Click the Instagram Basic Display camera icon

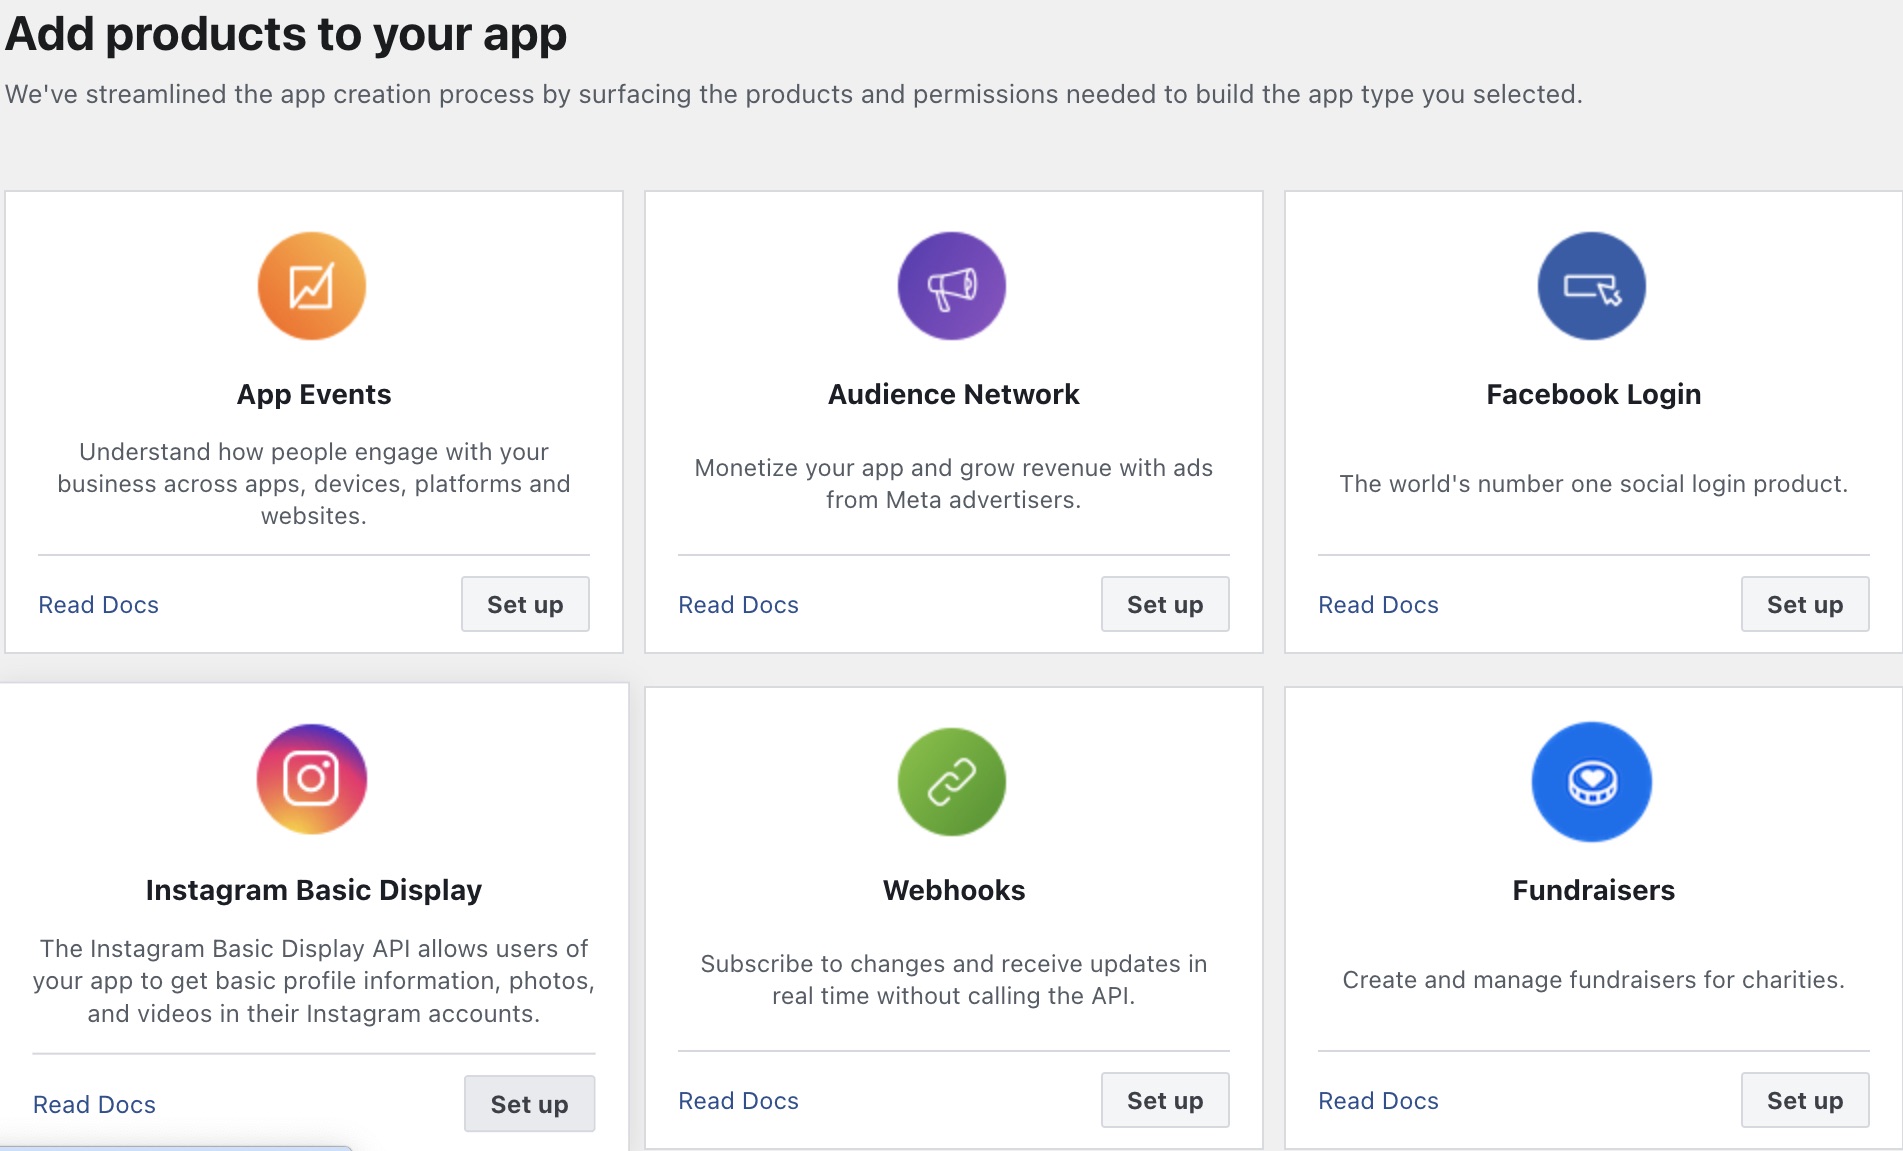tap(312, 779)
